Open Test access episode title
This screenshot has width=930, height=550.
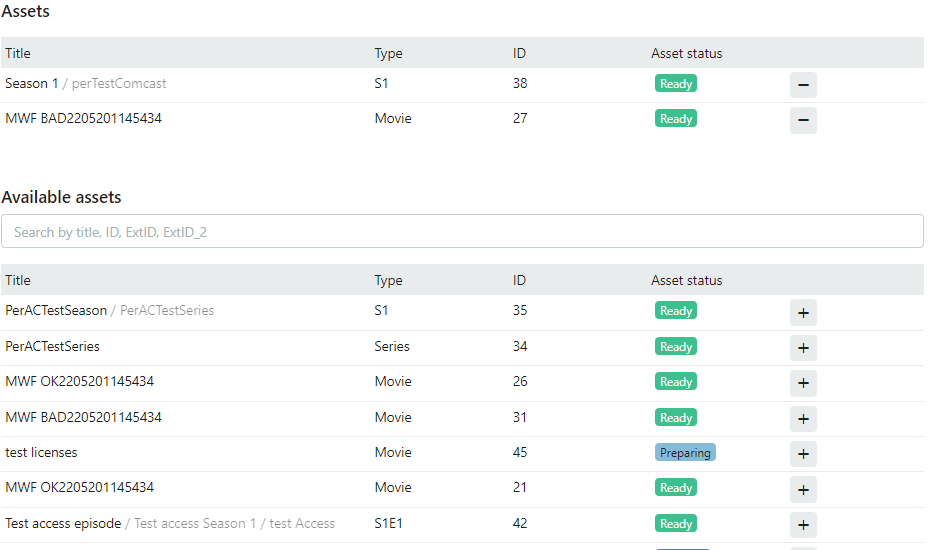tap(63, 523)
